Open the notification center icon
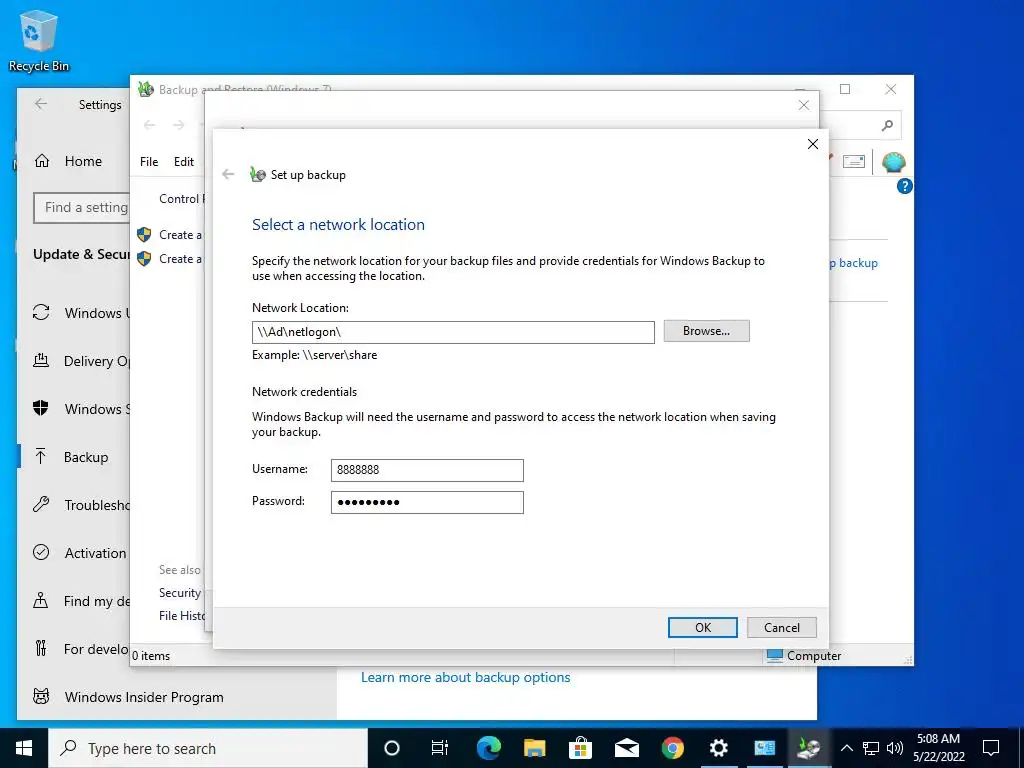This screenshot has height=768, width=1024. coord(991,748)
